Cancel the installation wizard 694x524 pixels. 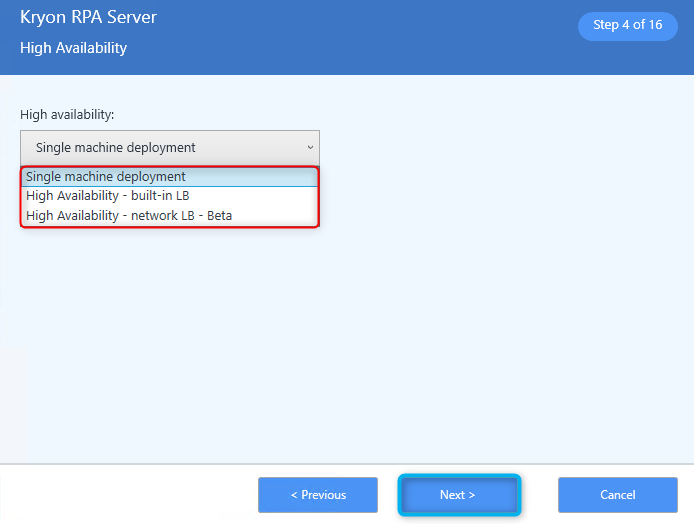pyautogui.click(x=617, y=495)
